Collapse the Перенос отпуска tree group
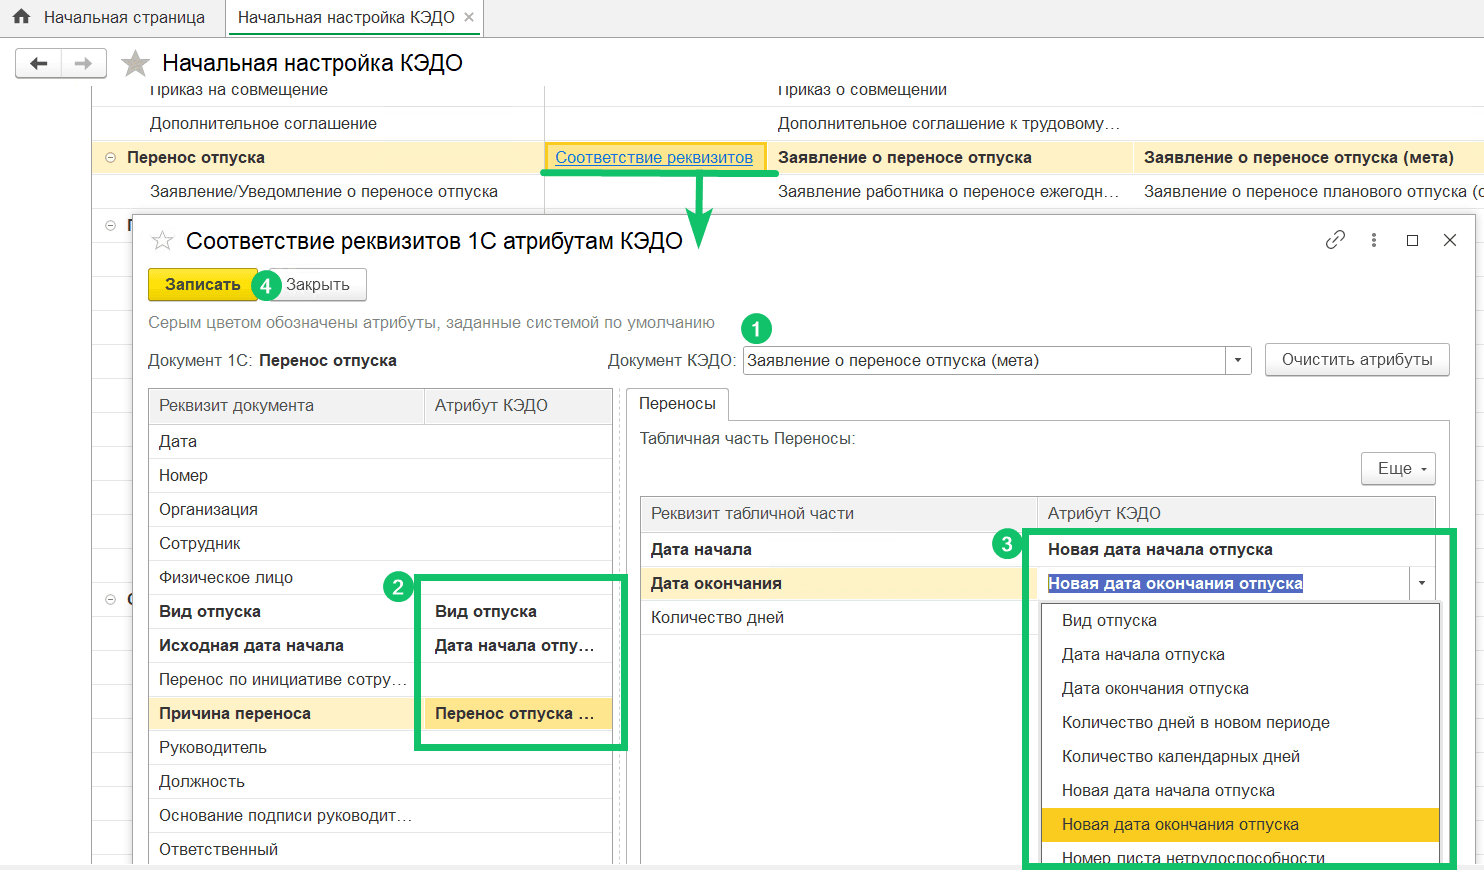 pyautogui.click(x=110, y=158)
